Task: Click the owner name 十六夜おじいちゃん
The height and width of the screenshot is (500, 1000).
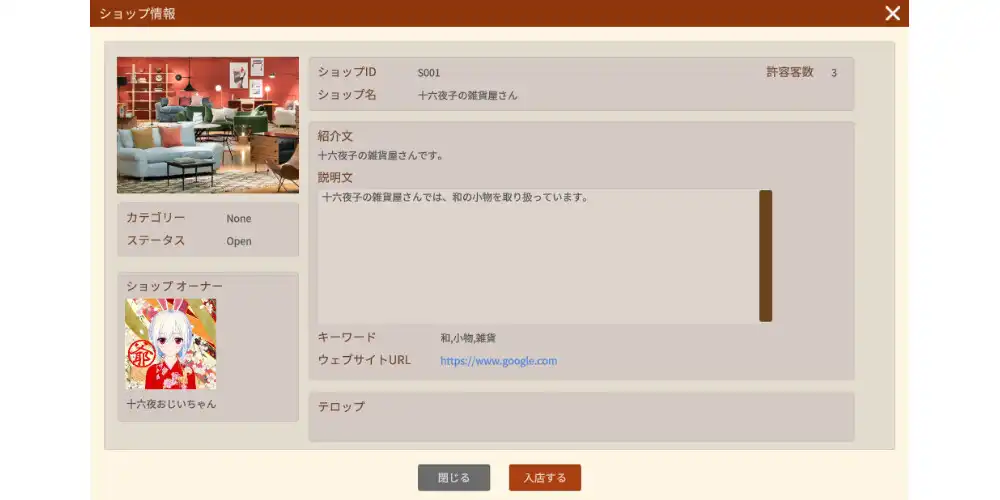Action: (x=171, y=404)
